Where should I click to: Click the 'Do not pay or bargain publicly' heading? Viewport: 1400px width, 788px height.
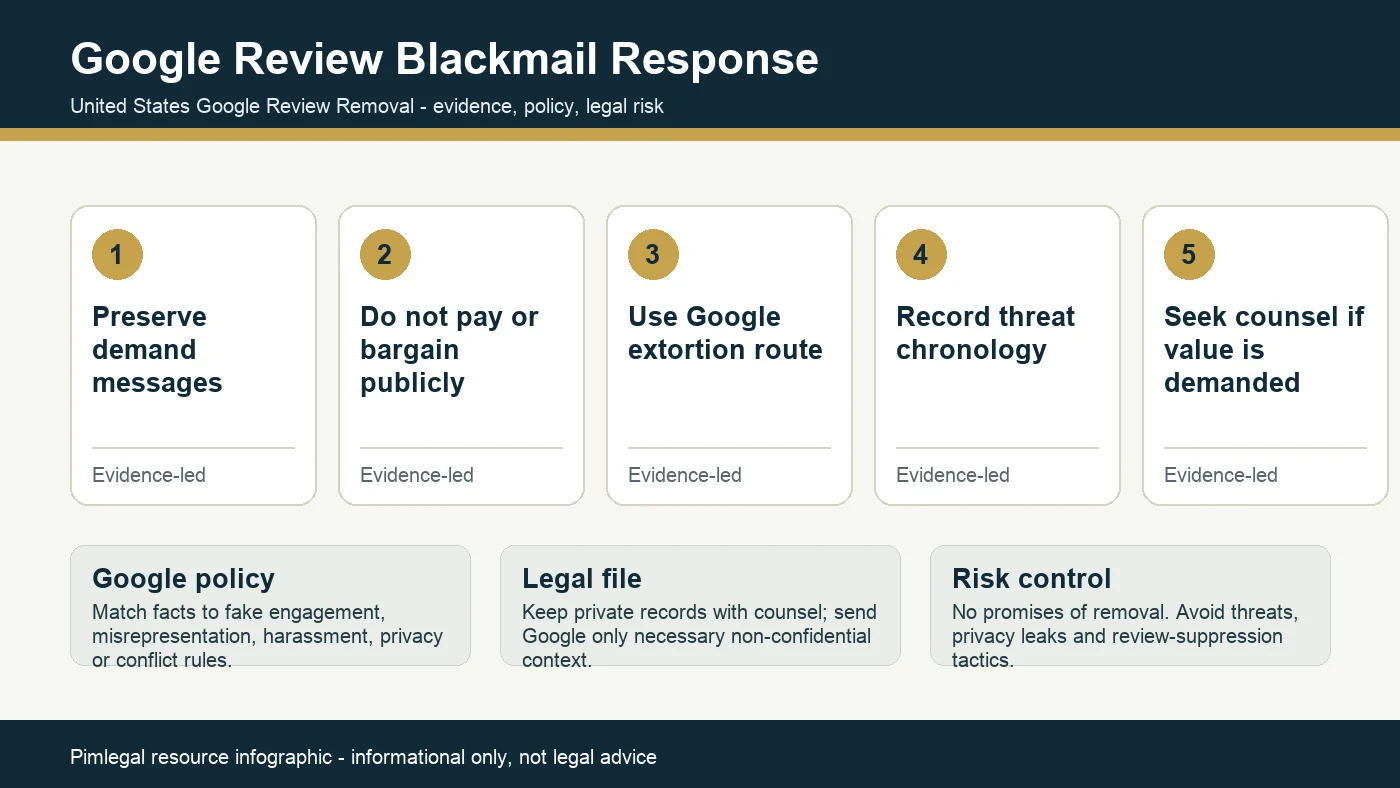click(x=449, y=350)
